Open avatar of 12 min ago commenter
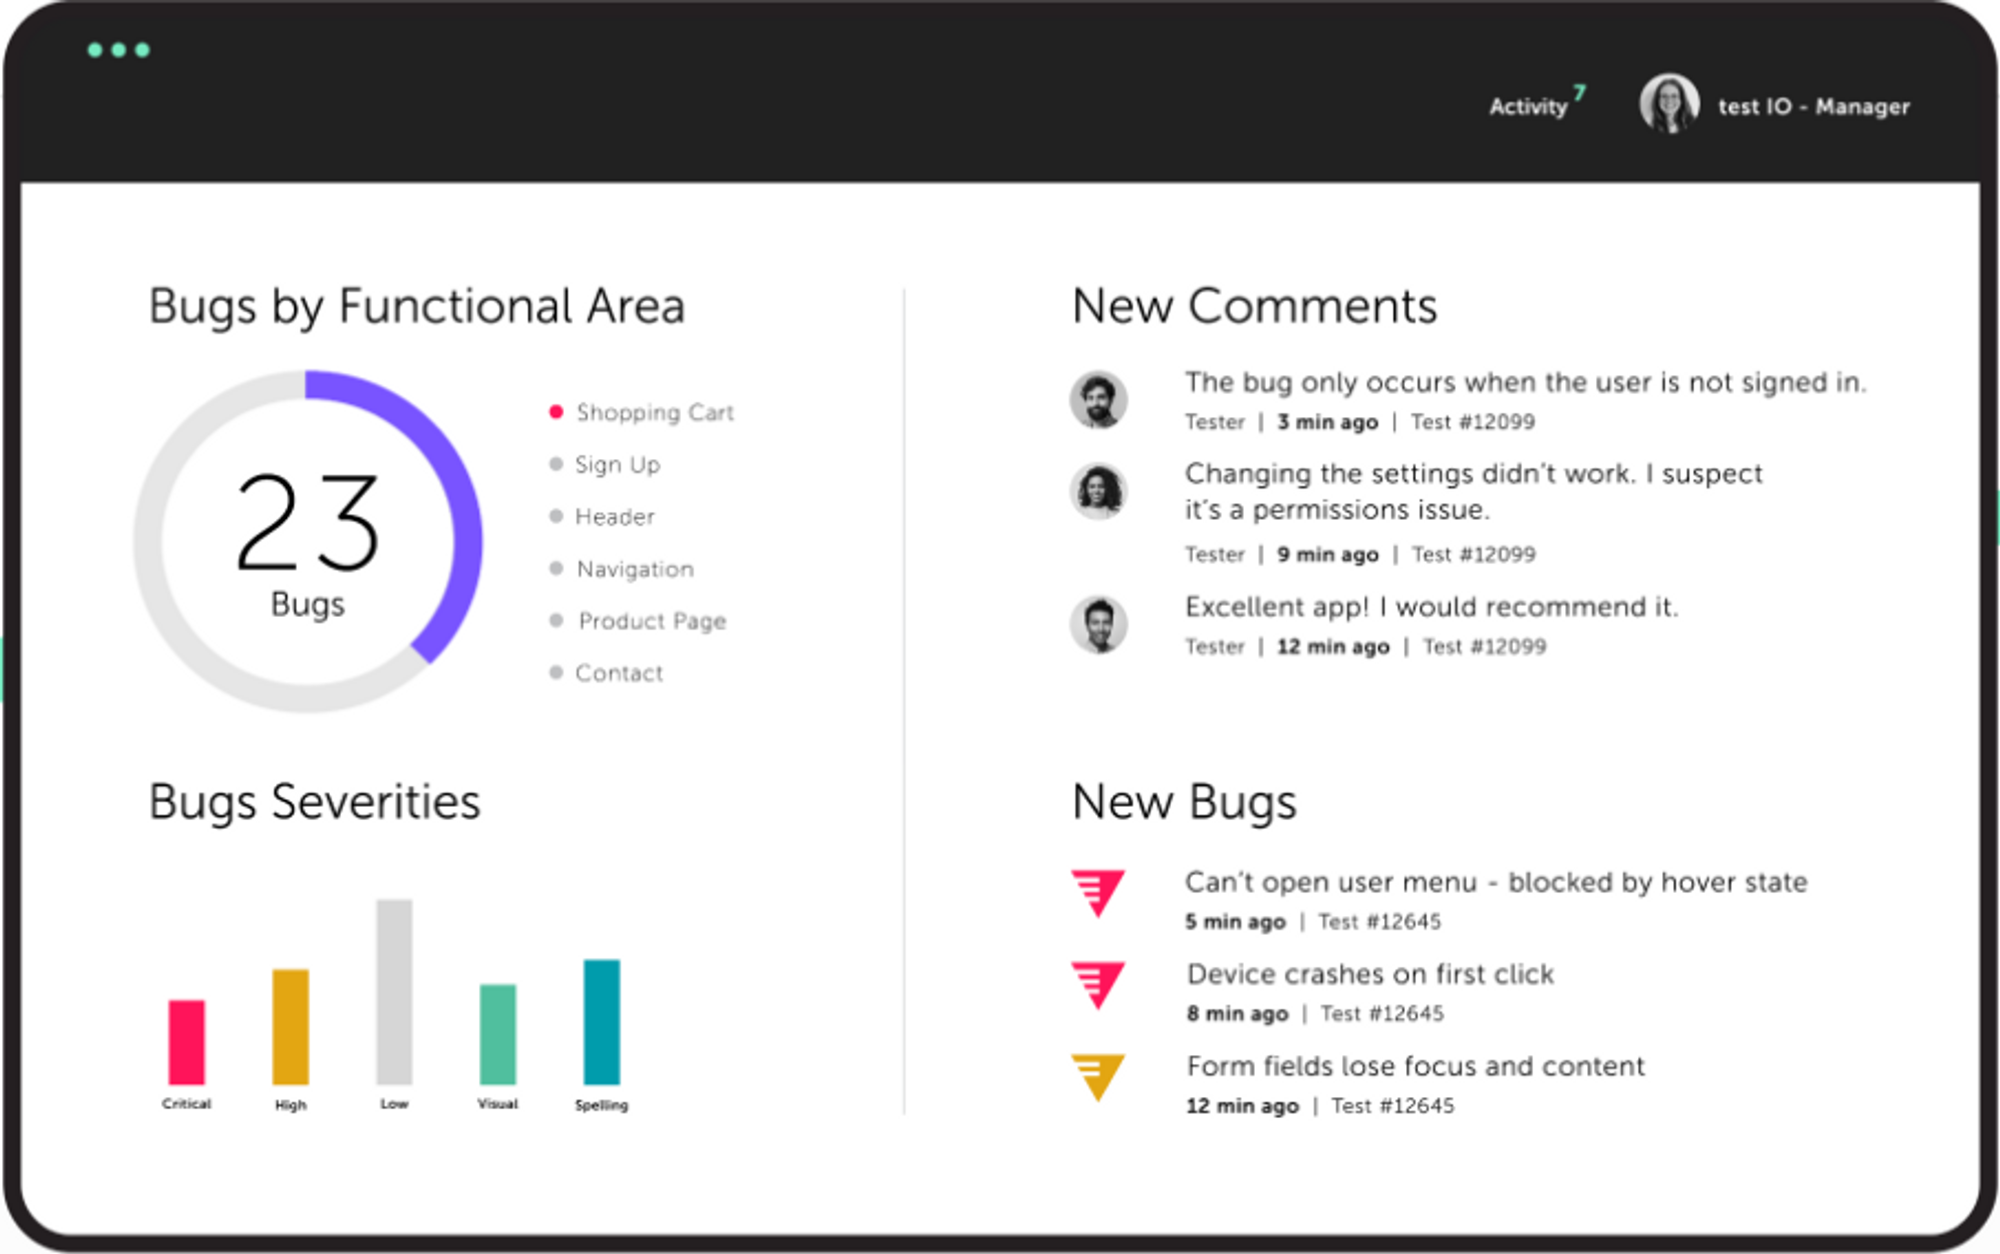The image size is (2000, 1254). coord(1099,624)
